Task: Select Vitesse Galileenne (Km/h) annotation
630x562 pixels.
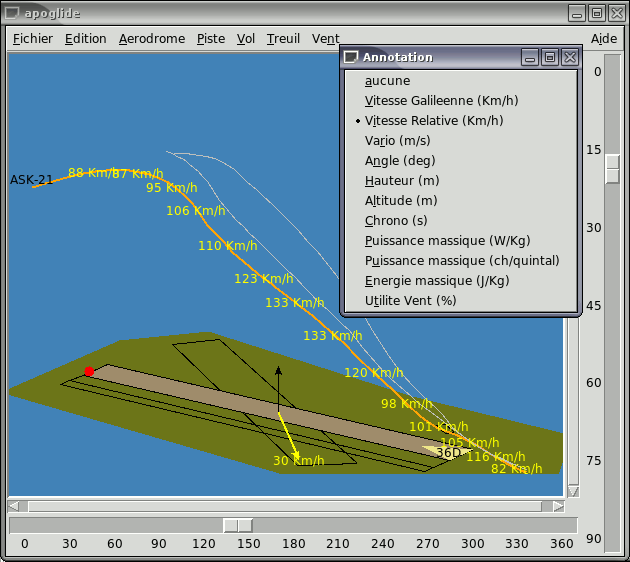Action: [441, 101]
